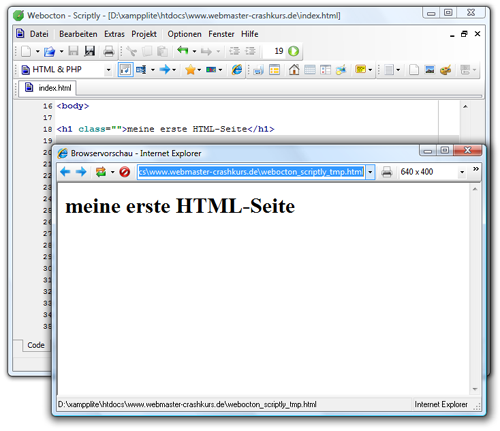The image size is (500, 431).
Task: Click the home house icon in toolbar
Action: coord(294,70)
